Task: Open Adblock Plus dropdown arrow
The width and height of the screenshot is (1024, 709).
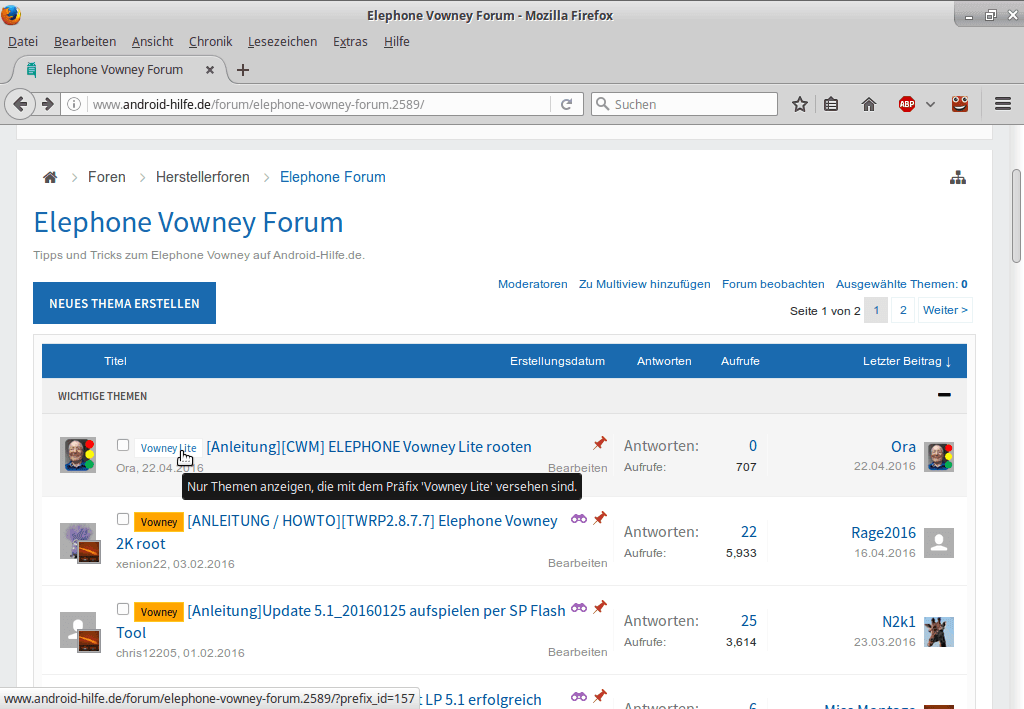Action: click(931, 104)
